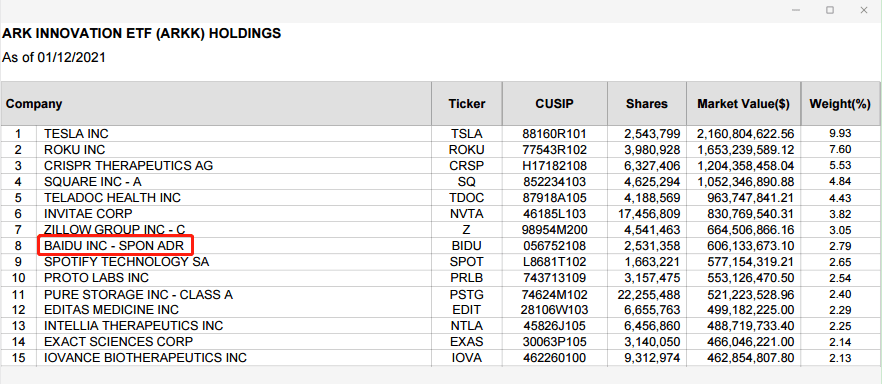Click PROTO LABS INC weight 2.54
This screenshot has height=384, width=882.
[840, 278]
